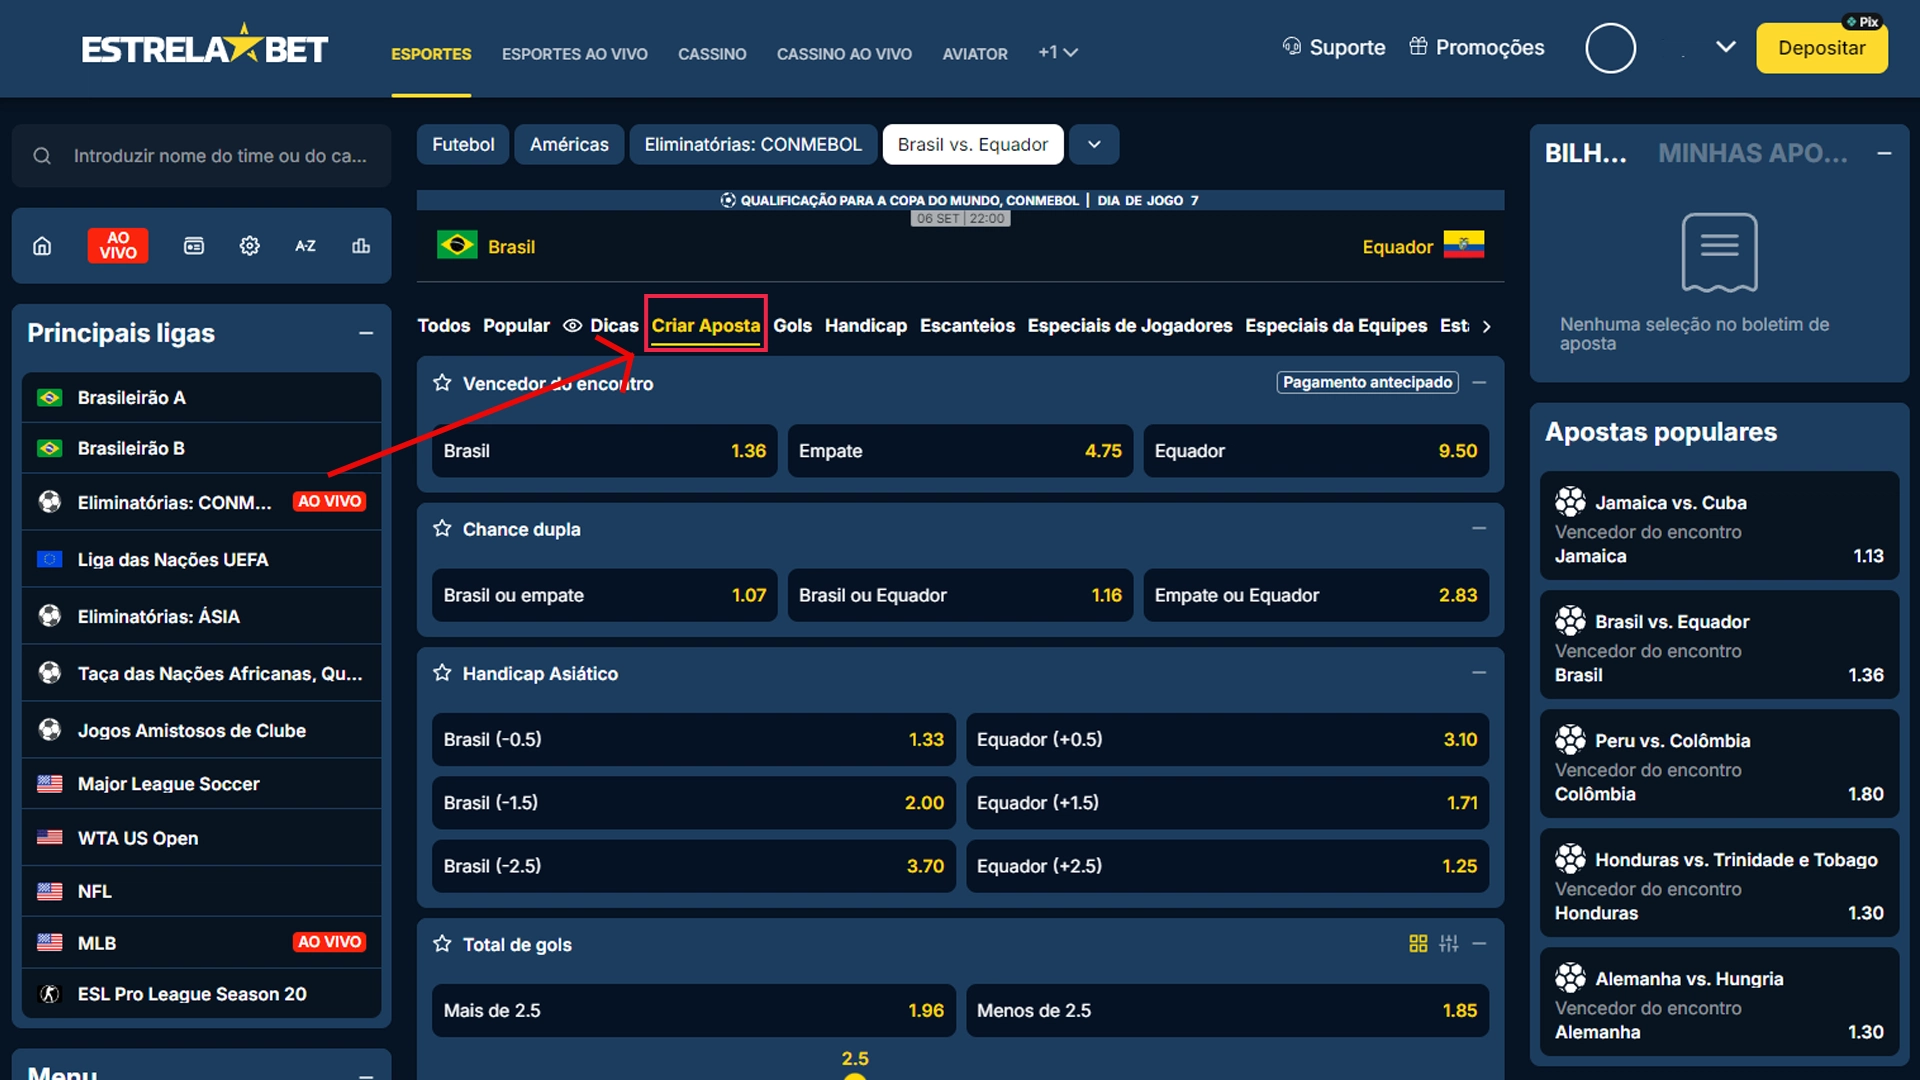Click Eliminatórias: CONMEBOL breadcrumb
This screenshot has height=1080, width=1920.
tap(753, 145)
